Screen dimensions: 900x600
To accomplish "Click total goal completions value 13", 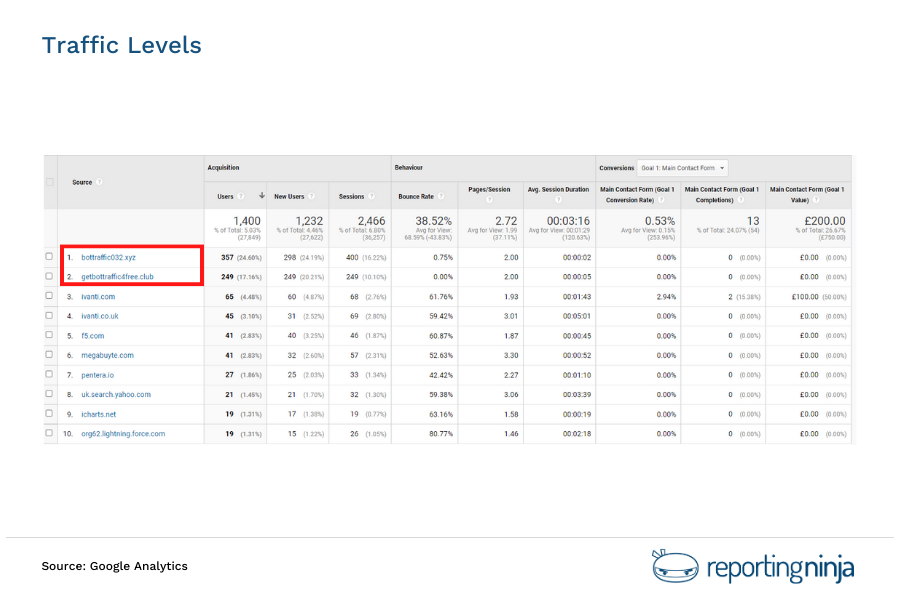I will pos(753,221).
